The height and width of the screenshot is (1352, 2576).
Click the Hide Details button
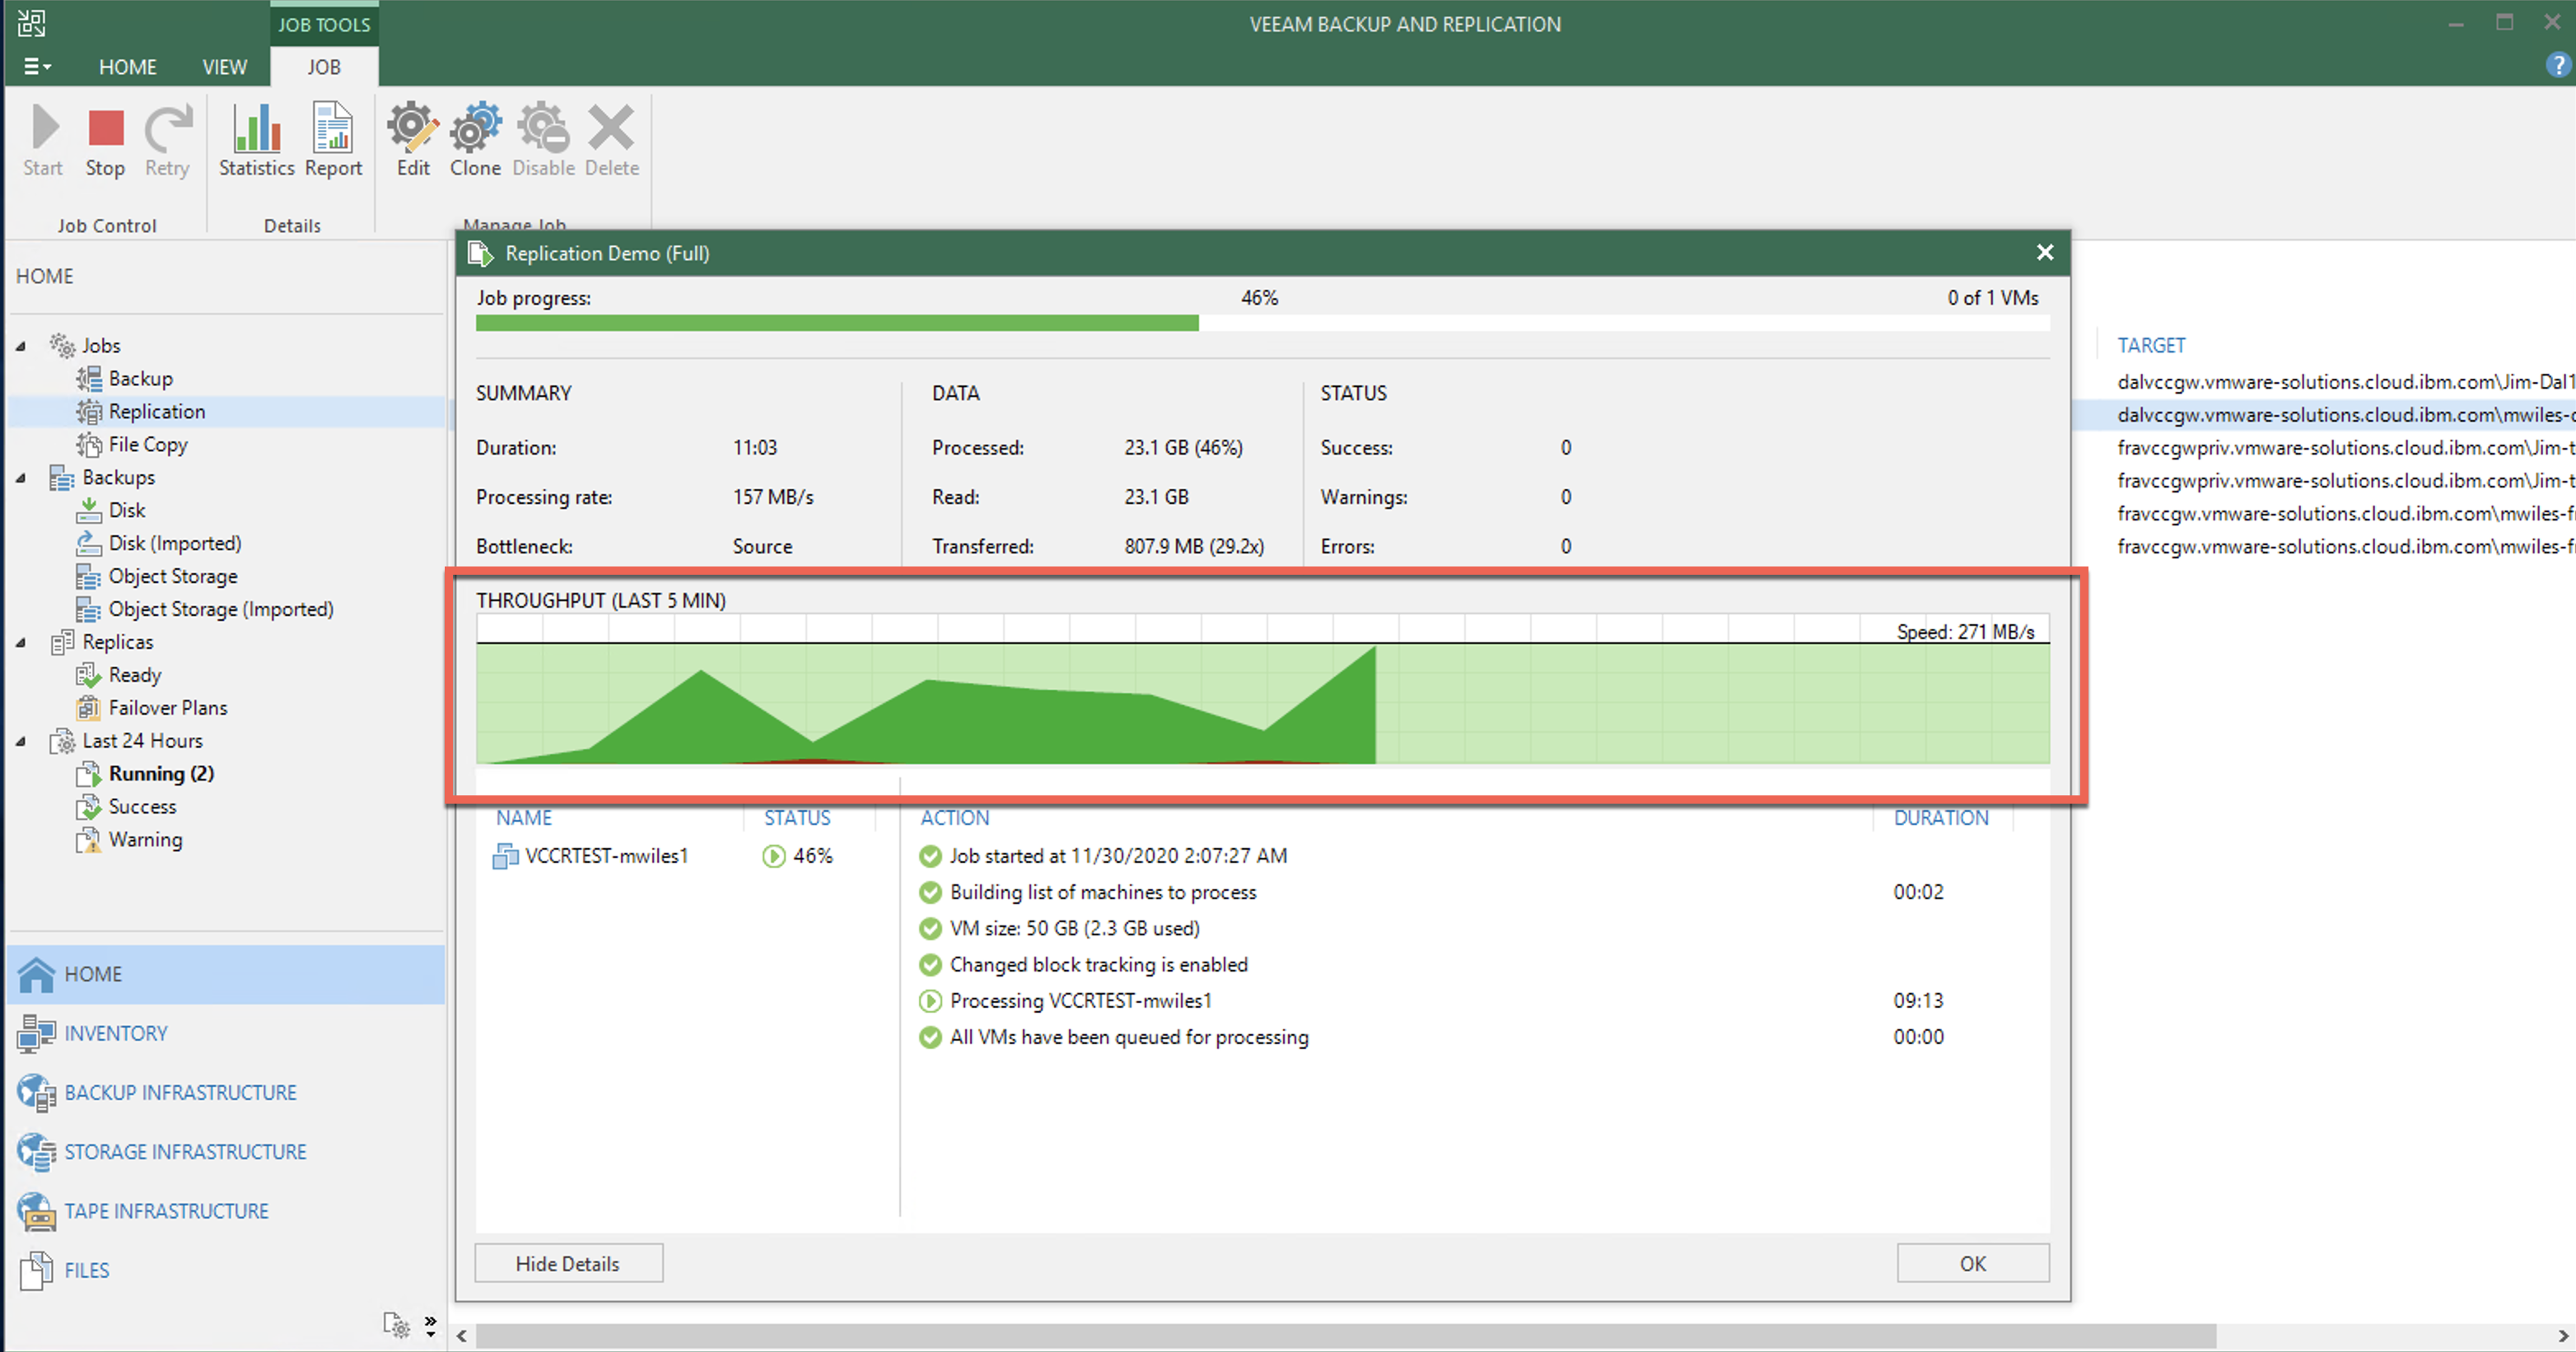568,1263
